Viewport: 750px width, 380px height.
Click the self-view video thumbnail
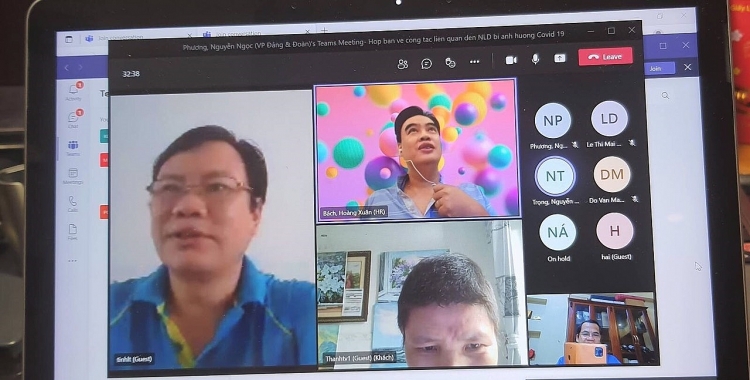coord(592,329)
